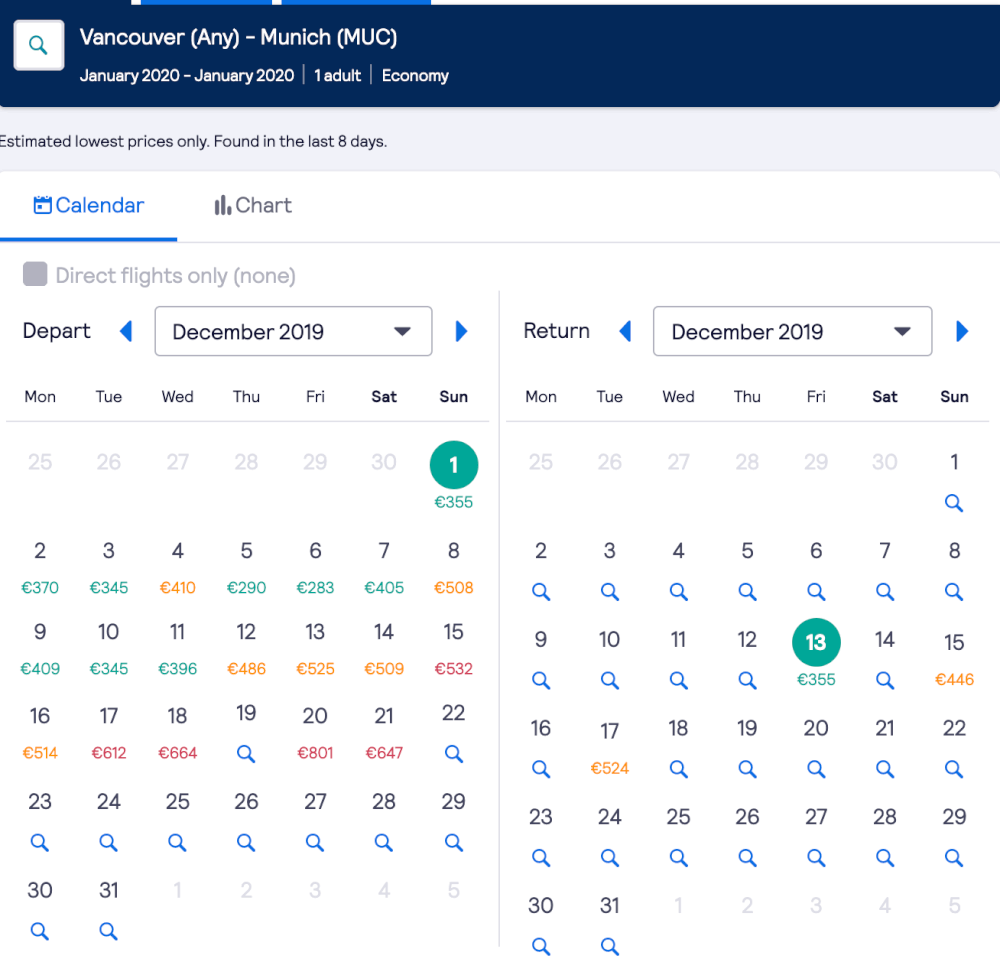Image resolution: width=1000 pixels, height=962 pixels.
Task: Search prices for return date 24
Action: point(610,857)
